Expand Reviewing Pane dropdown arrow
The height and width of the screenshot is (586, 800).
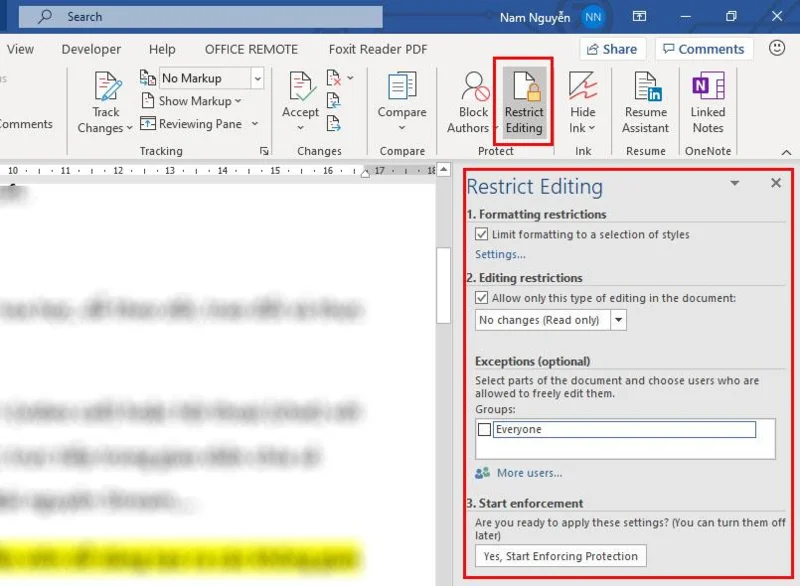[255, 124]
